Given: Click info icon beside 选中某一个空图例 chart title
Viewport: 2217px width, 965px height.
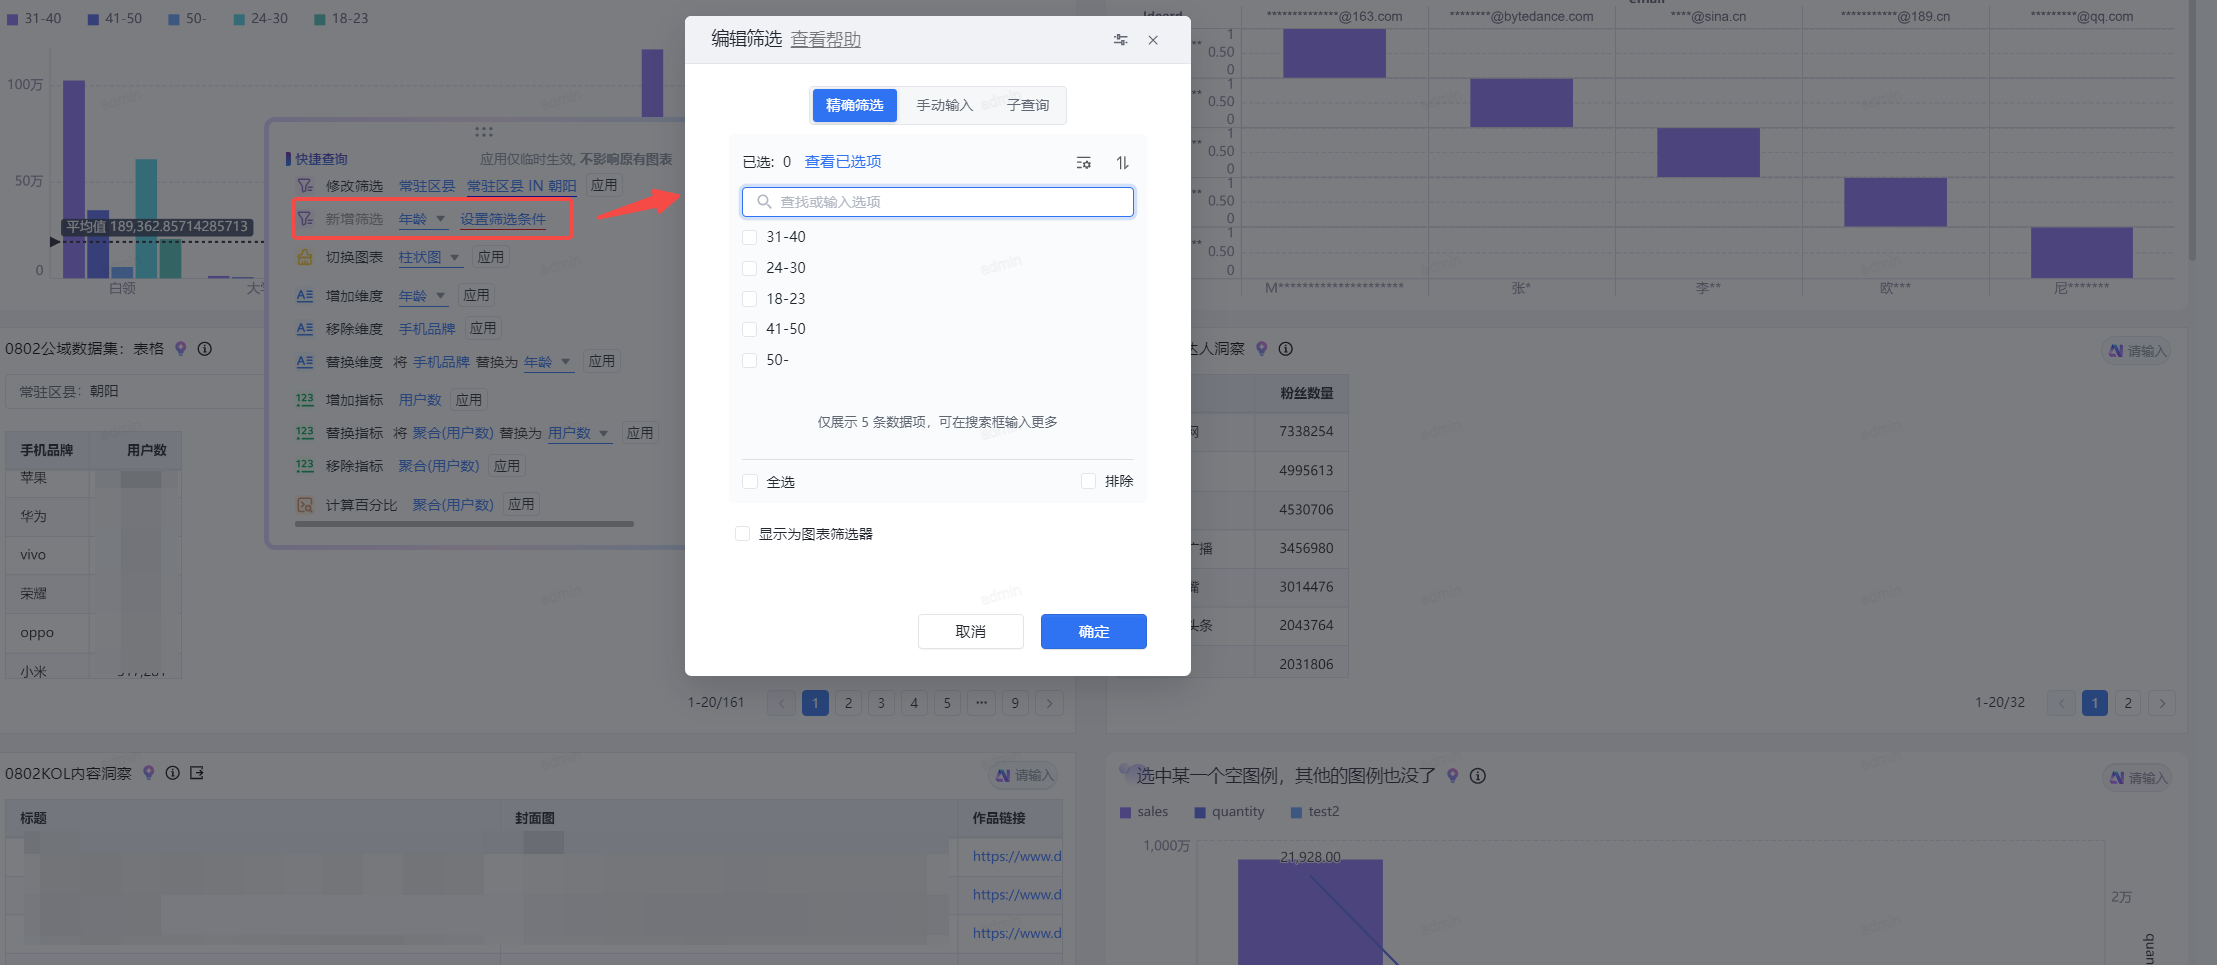Looking at the screenshot, I should (1478, 776).
